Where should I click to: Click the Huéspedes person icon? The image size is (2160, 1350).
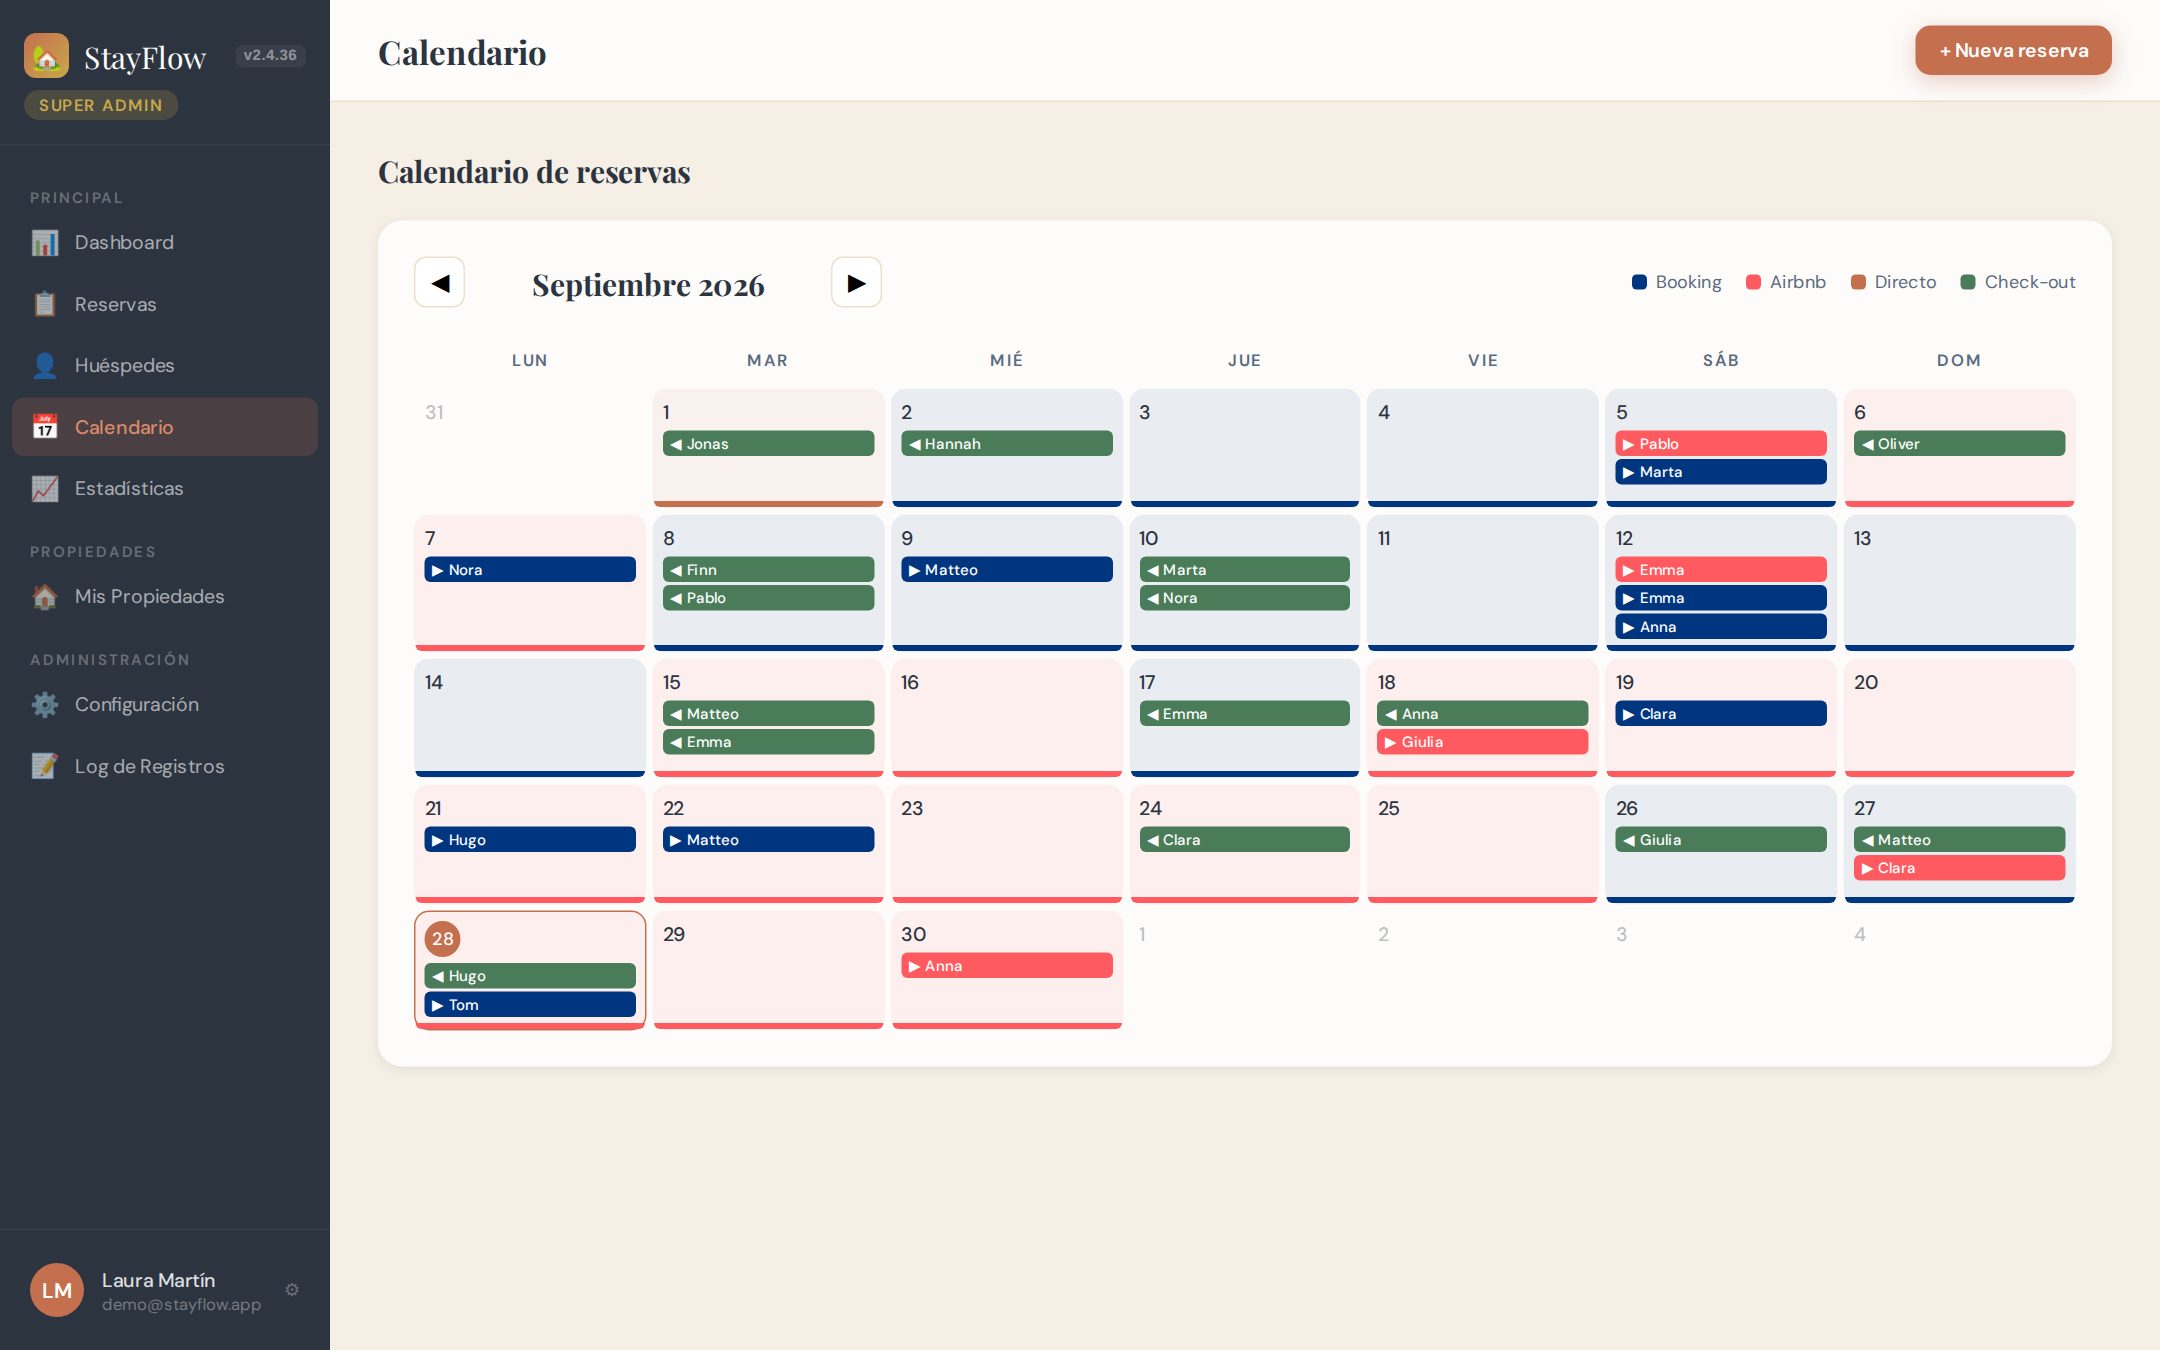pos(45,366)
